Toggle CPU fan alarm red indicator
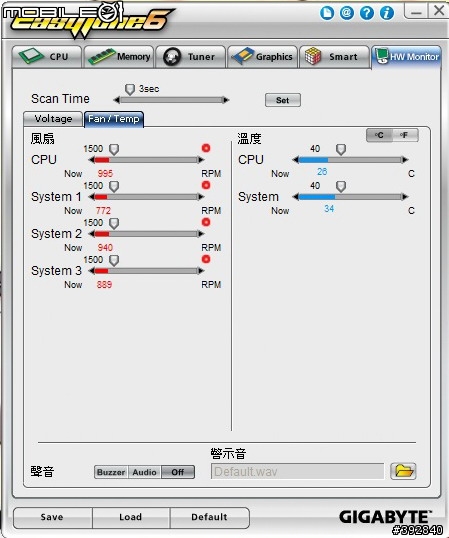Screen dimensions: 449x538 206,148
